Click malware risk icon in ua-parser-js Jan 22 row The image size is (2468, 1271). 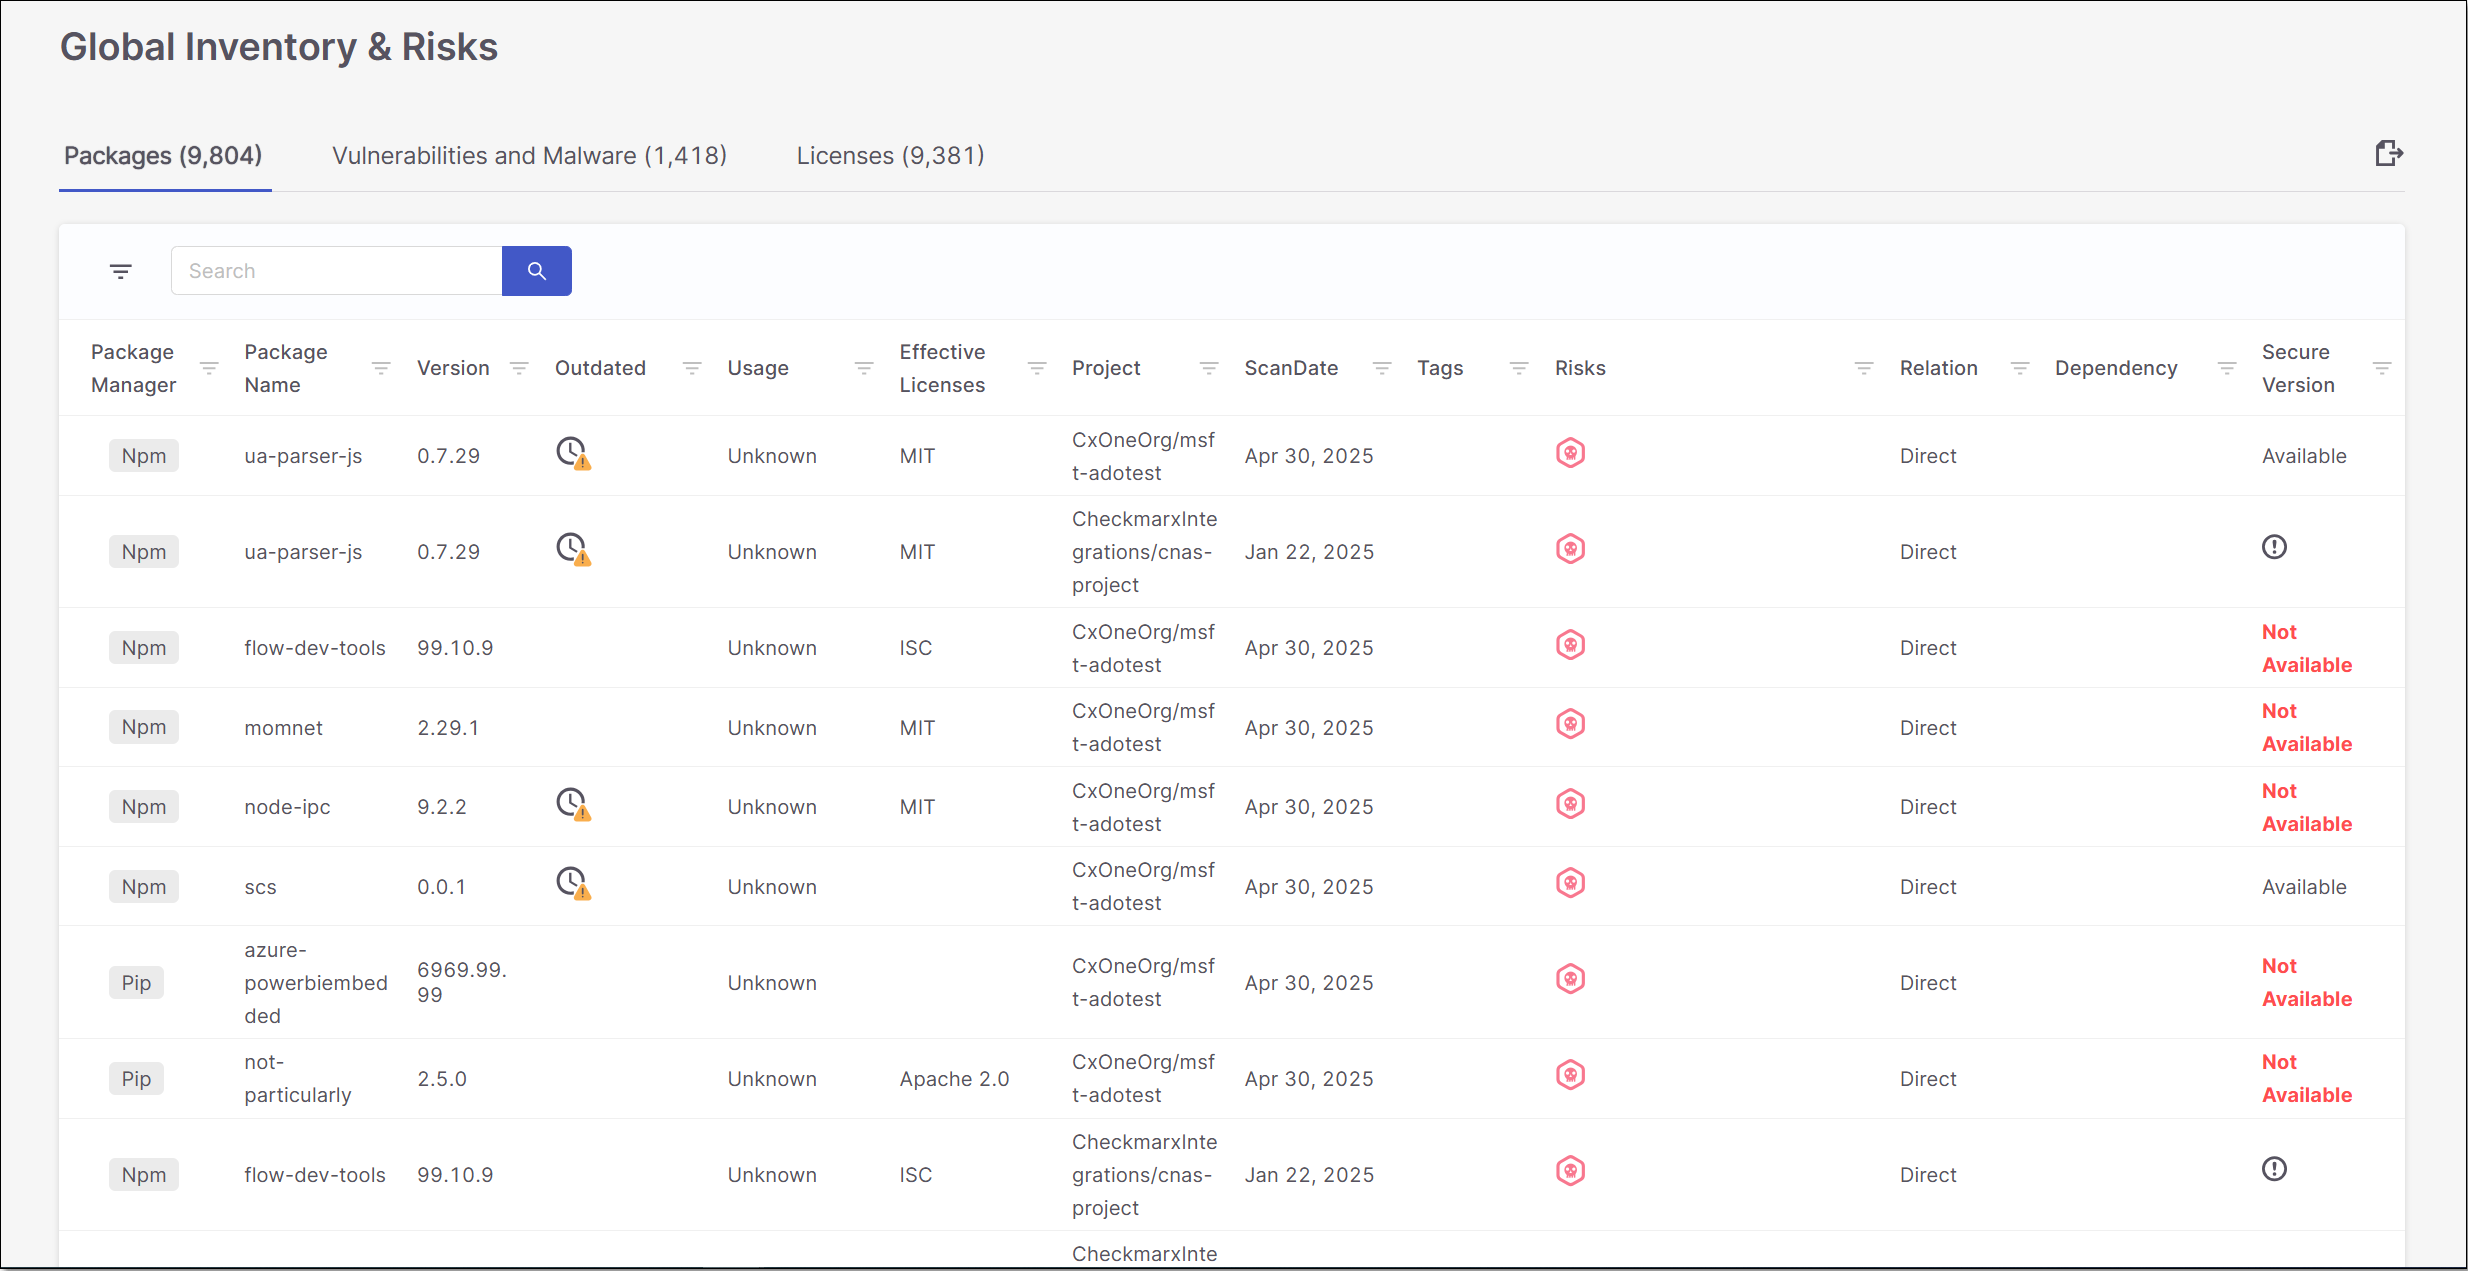pyautogui.click(x=1570, y=549)
